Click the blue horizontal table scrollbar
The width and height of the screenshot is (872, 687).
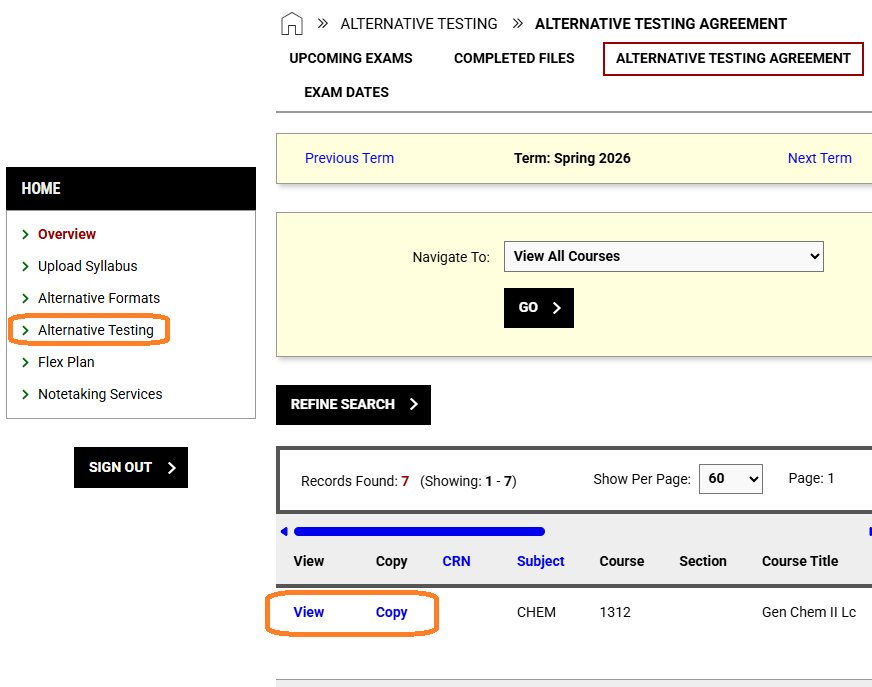(419, 532)
